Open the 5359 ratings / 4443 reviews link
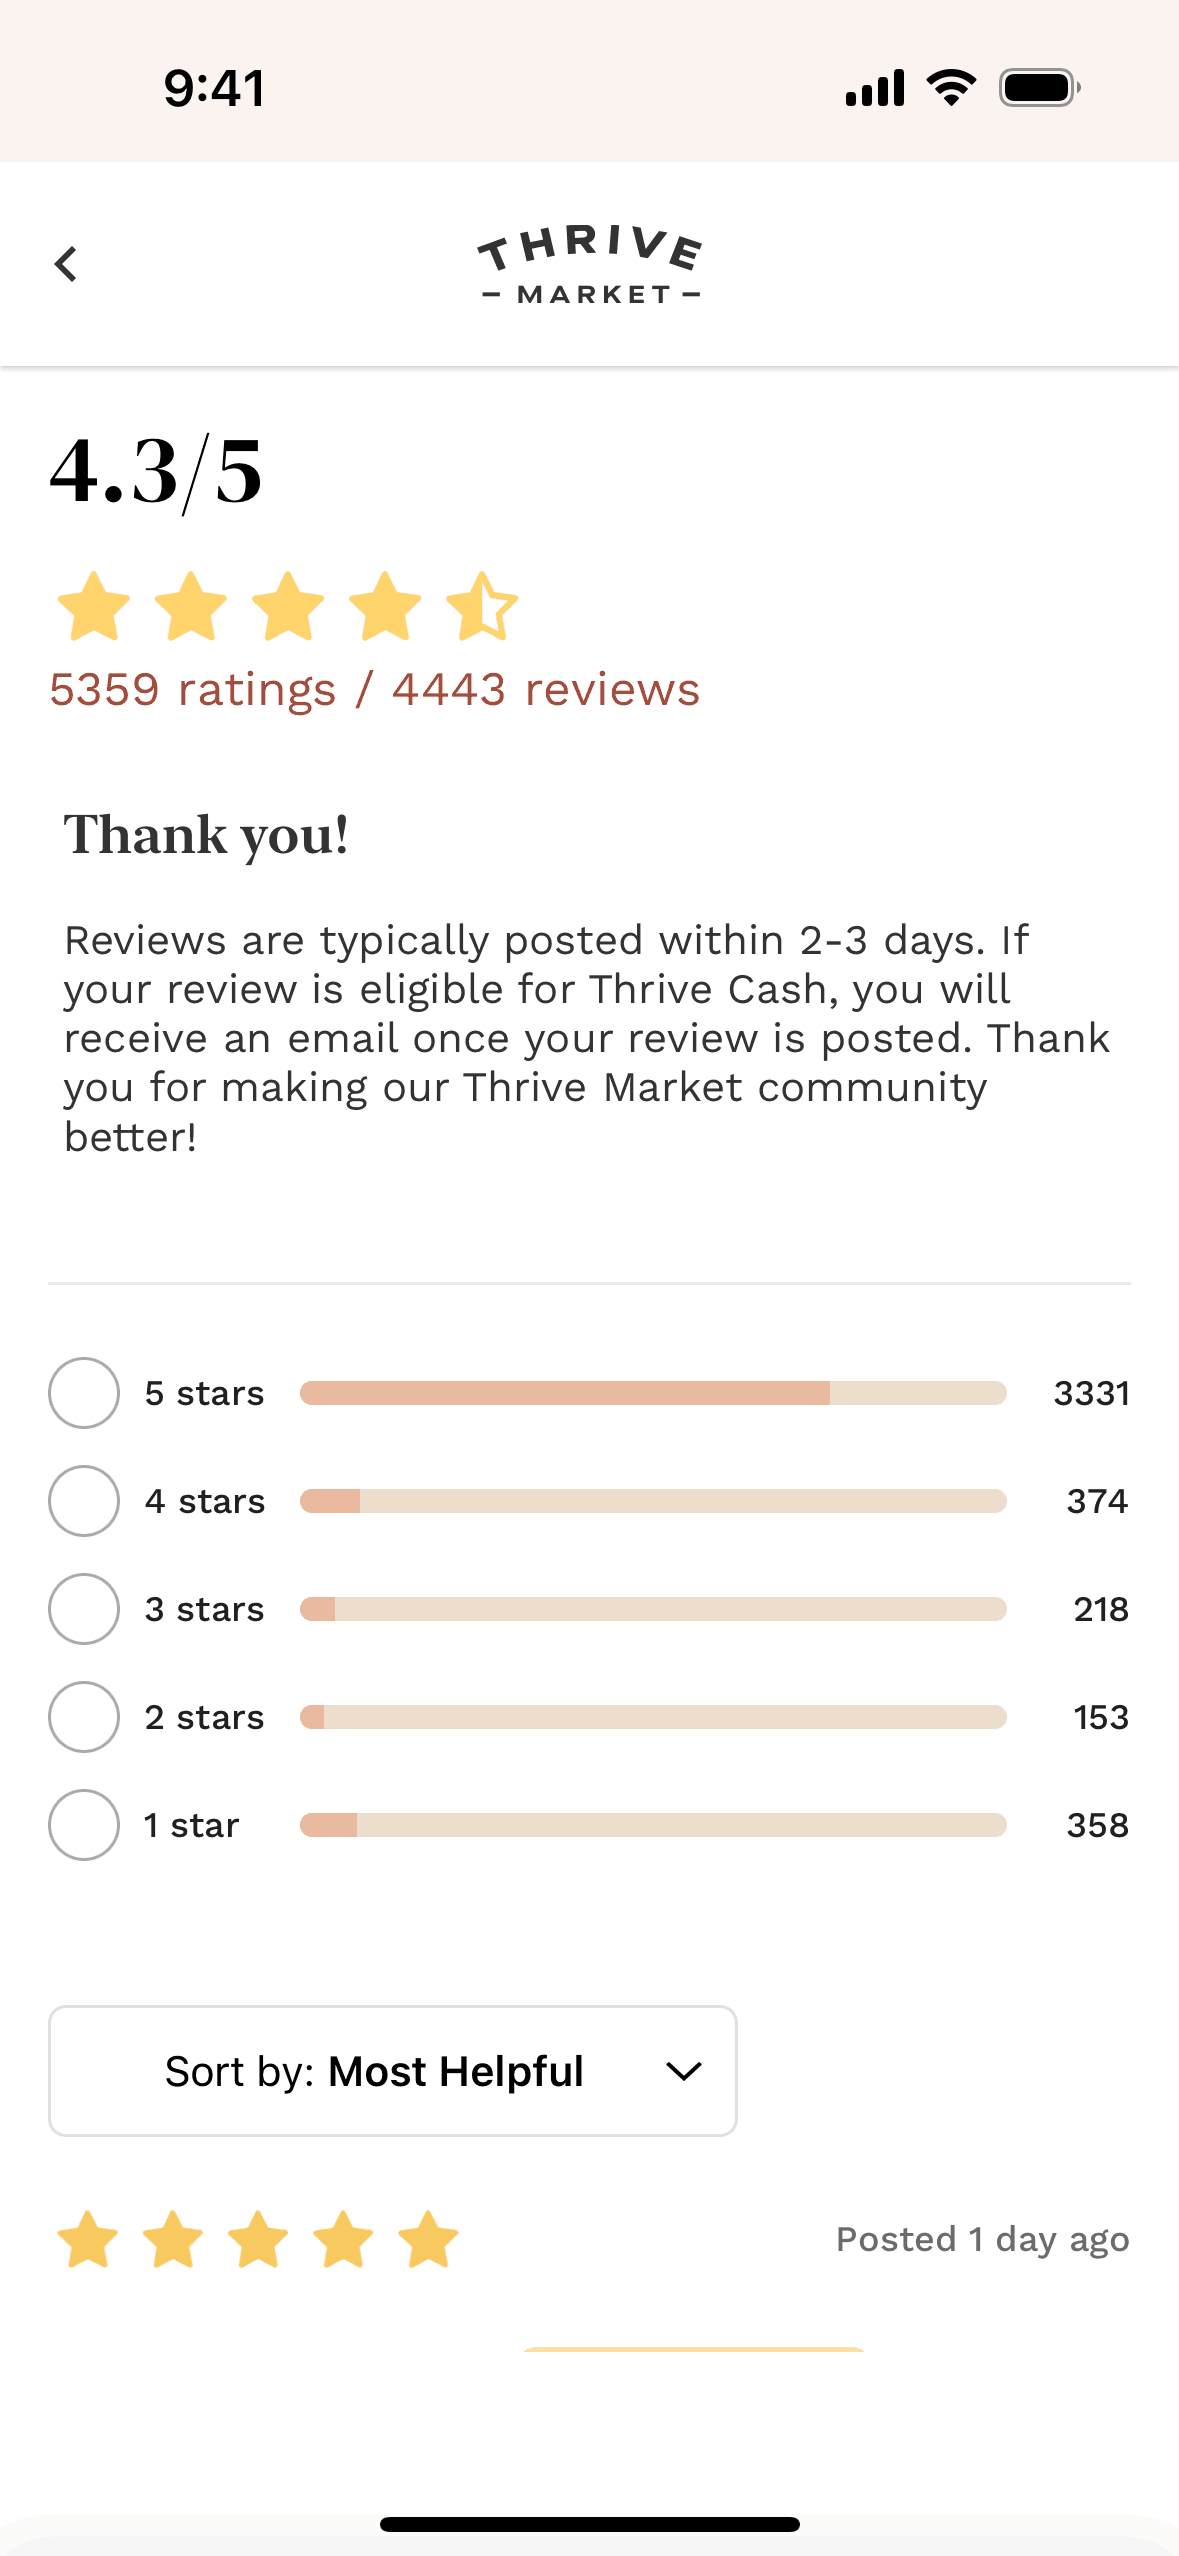The image size is (1179, 2556). (x=374, y=690)
